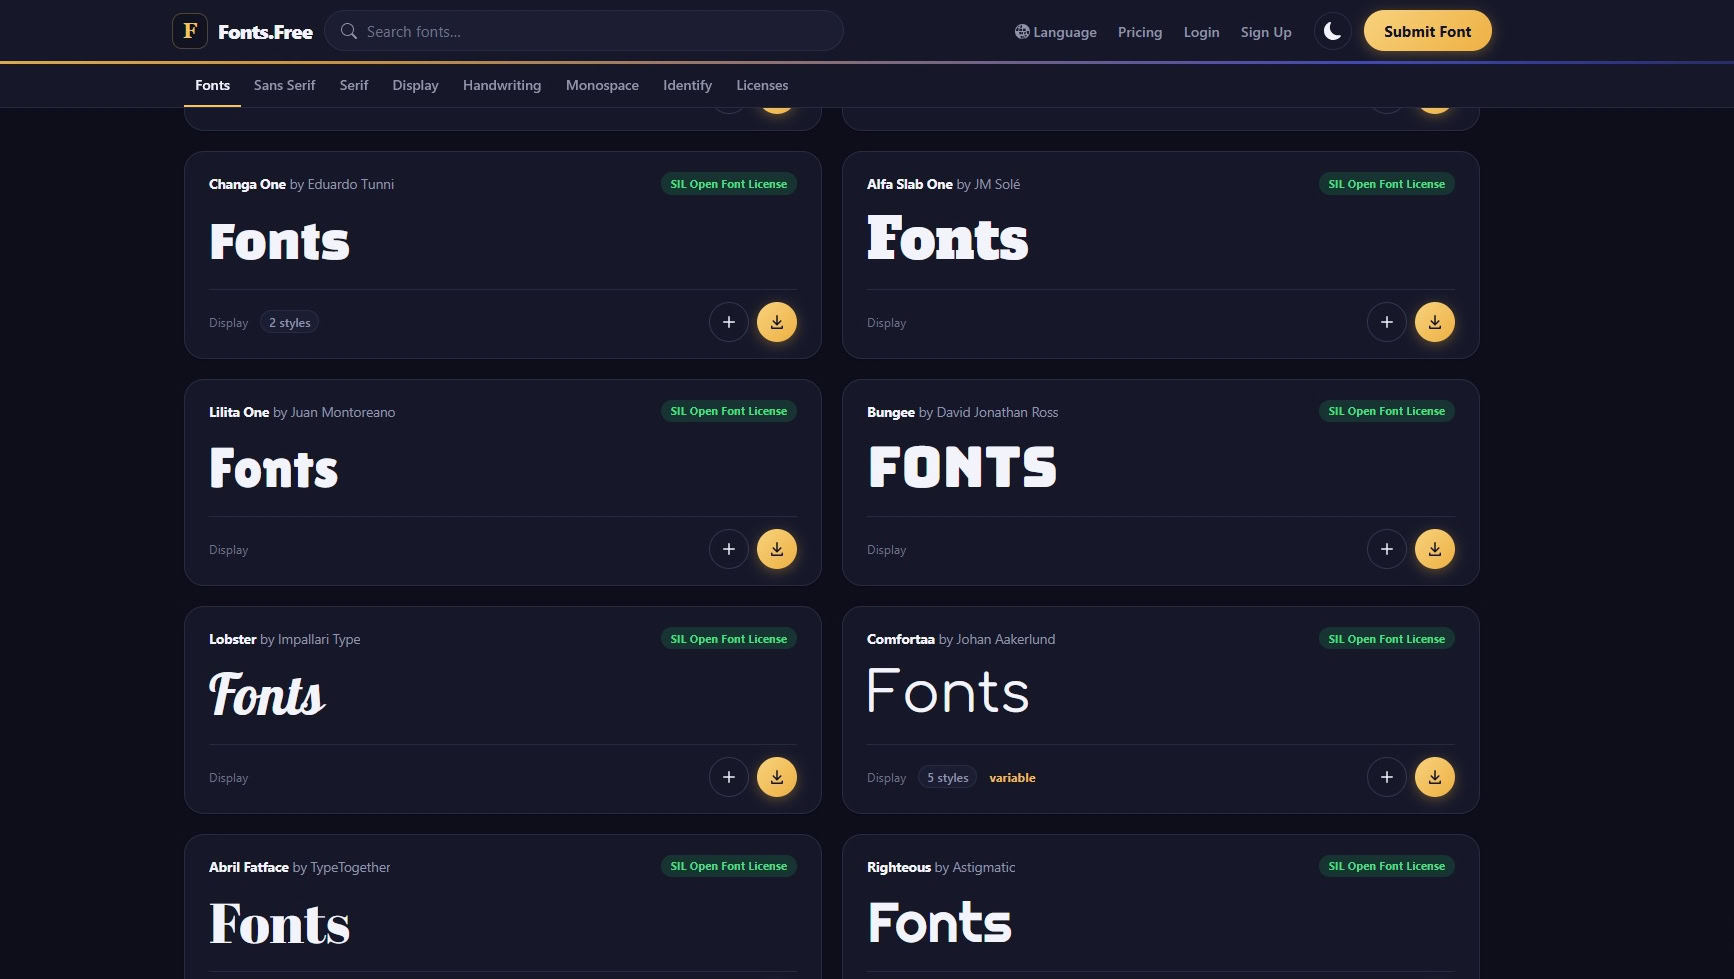Click the Changa One 2 styles pill

click(289, 323)
